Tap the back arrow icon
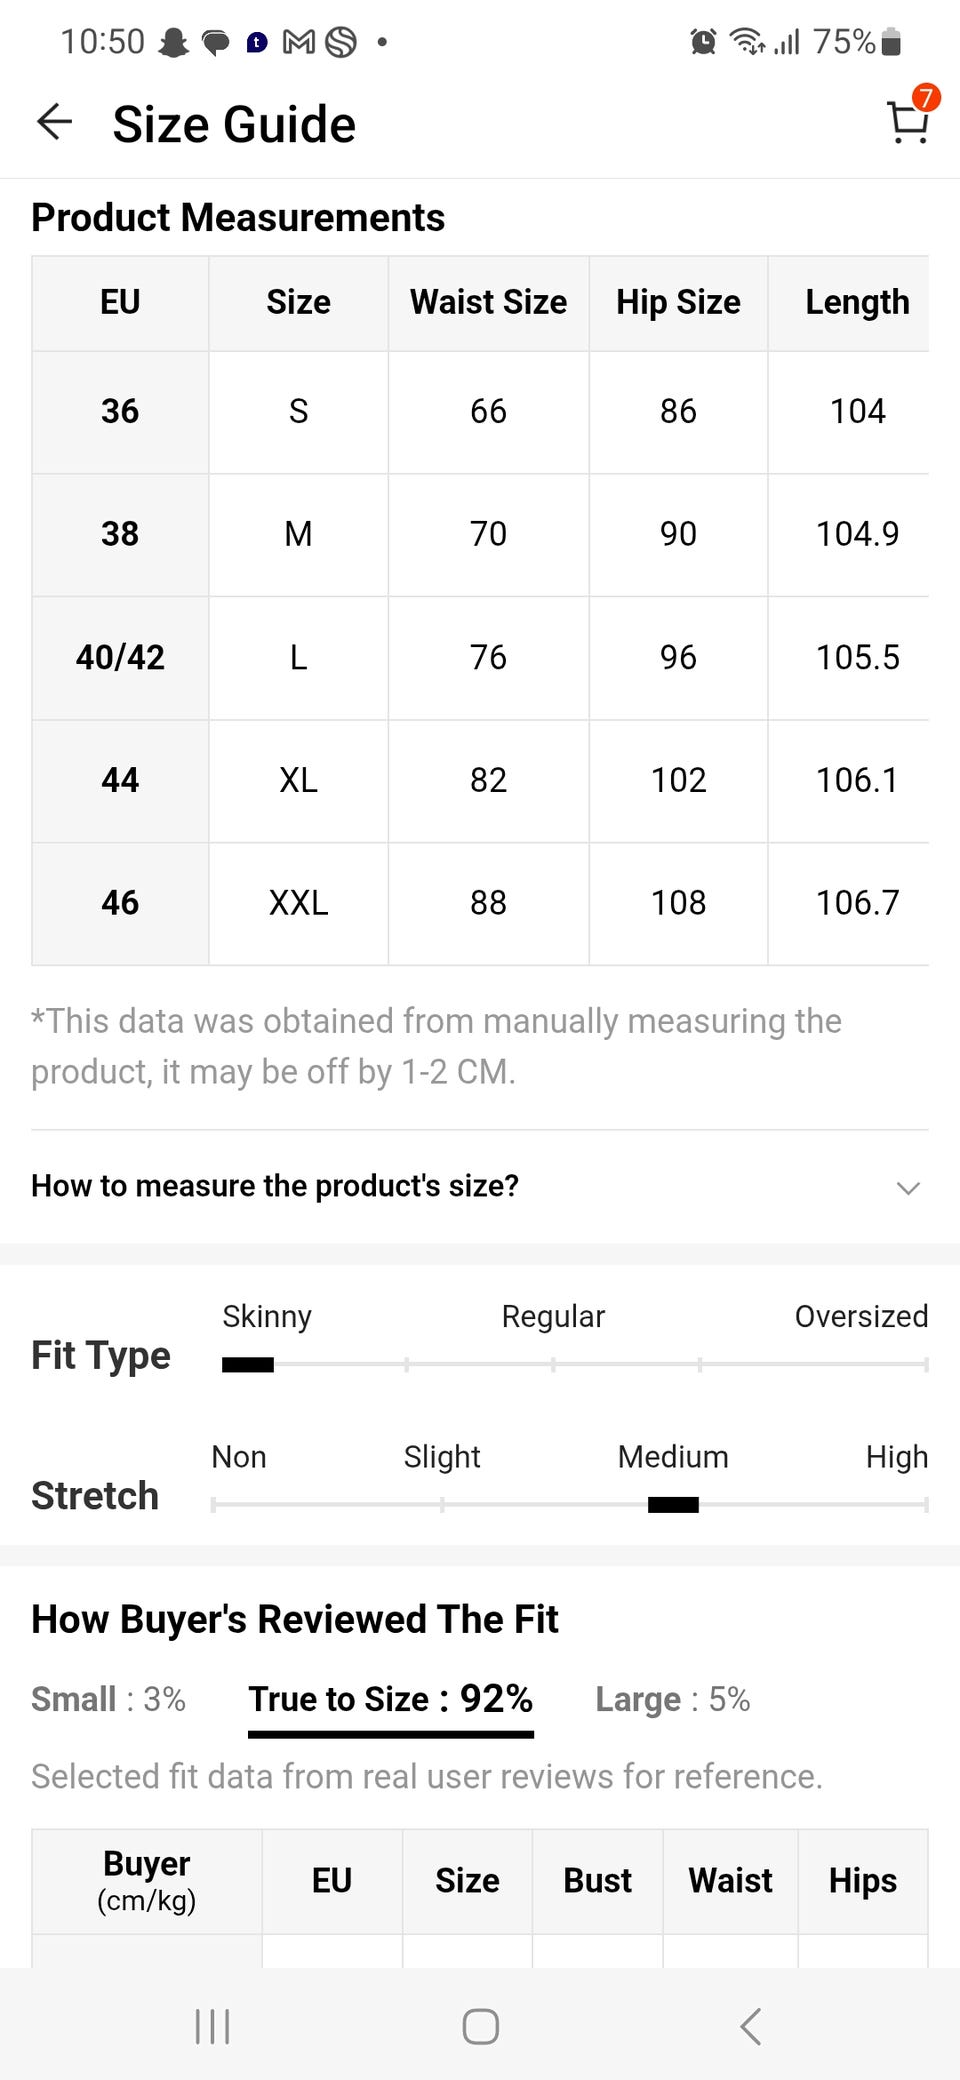This screenshot has width=960, height=2080. (55, 123)
